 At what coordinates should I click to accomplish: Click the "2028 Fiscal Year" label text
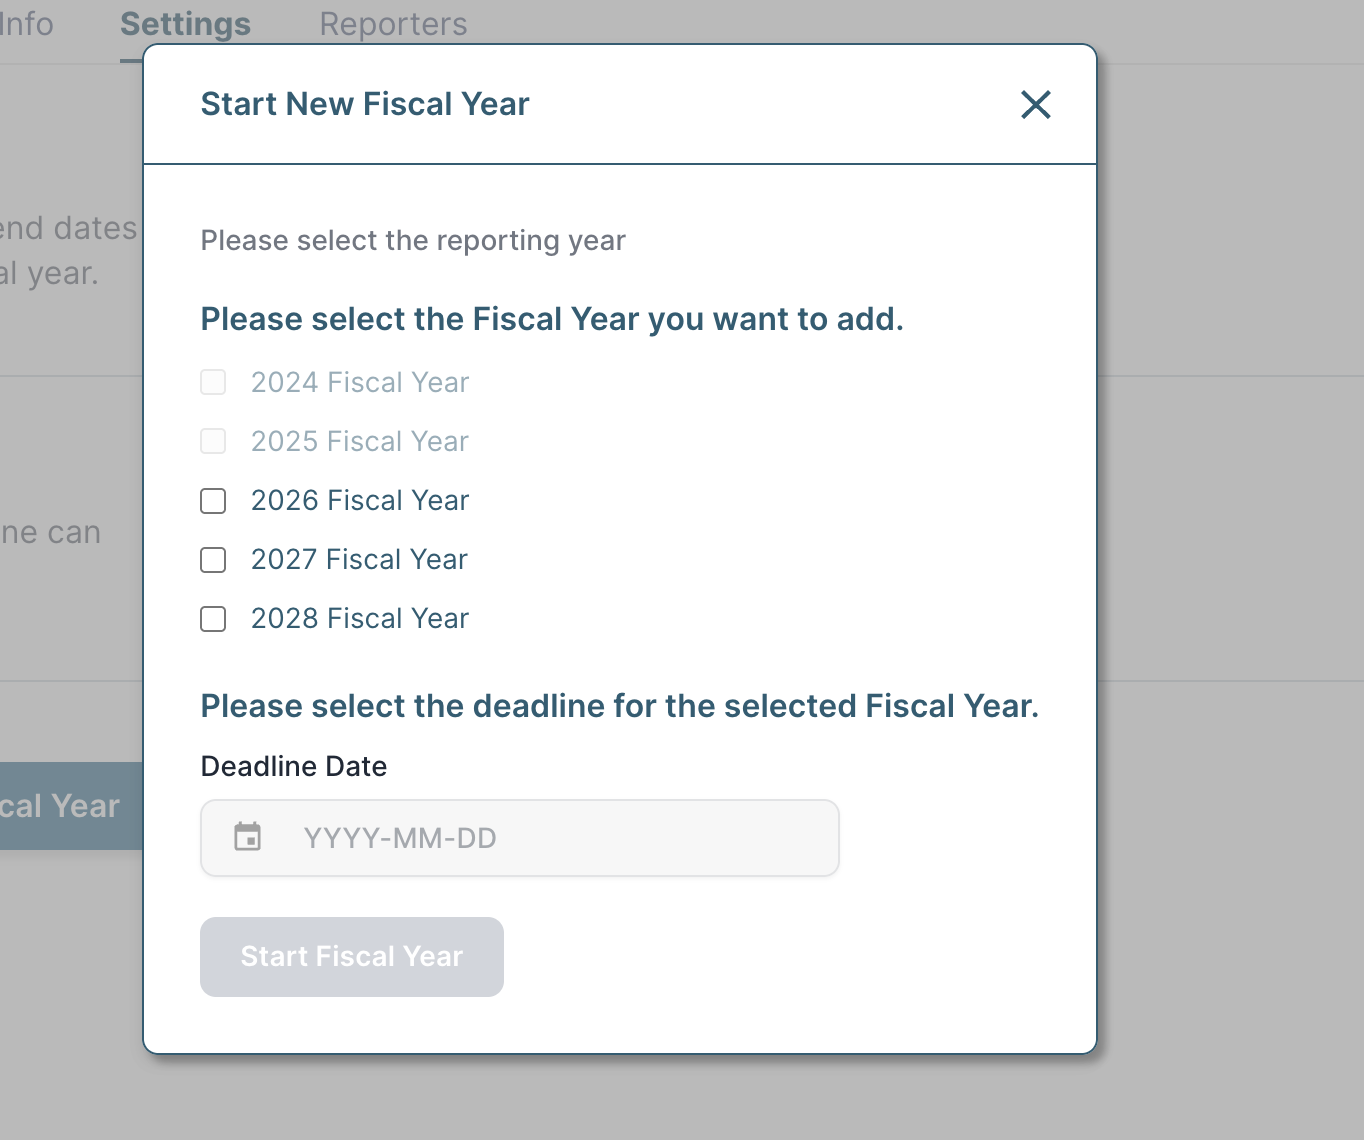(360, 619)
